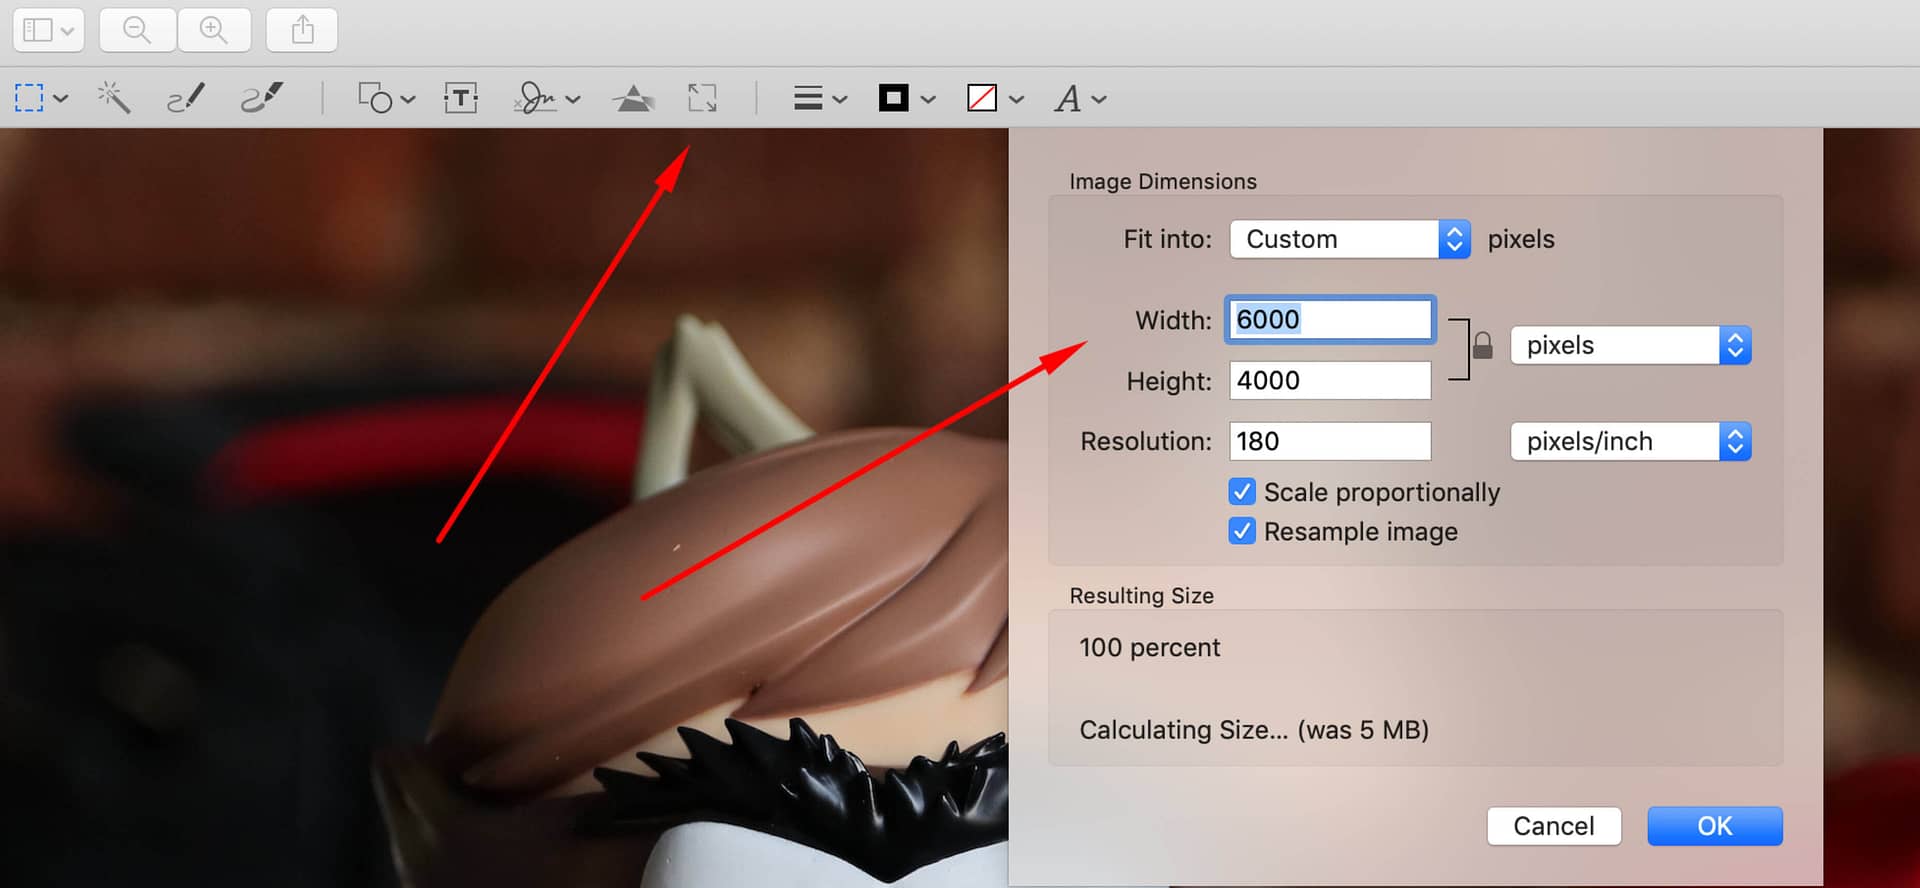Uncheck Resample image checkbox
Image resolution: width=1920 pixels, height=888 pixels.
pyautogui.click(x=1242, y=531)
